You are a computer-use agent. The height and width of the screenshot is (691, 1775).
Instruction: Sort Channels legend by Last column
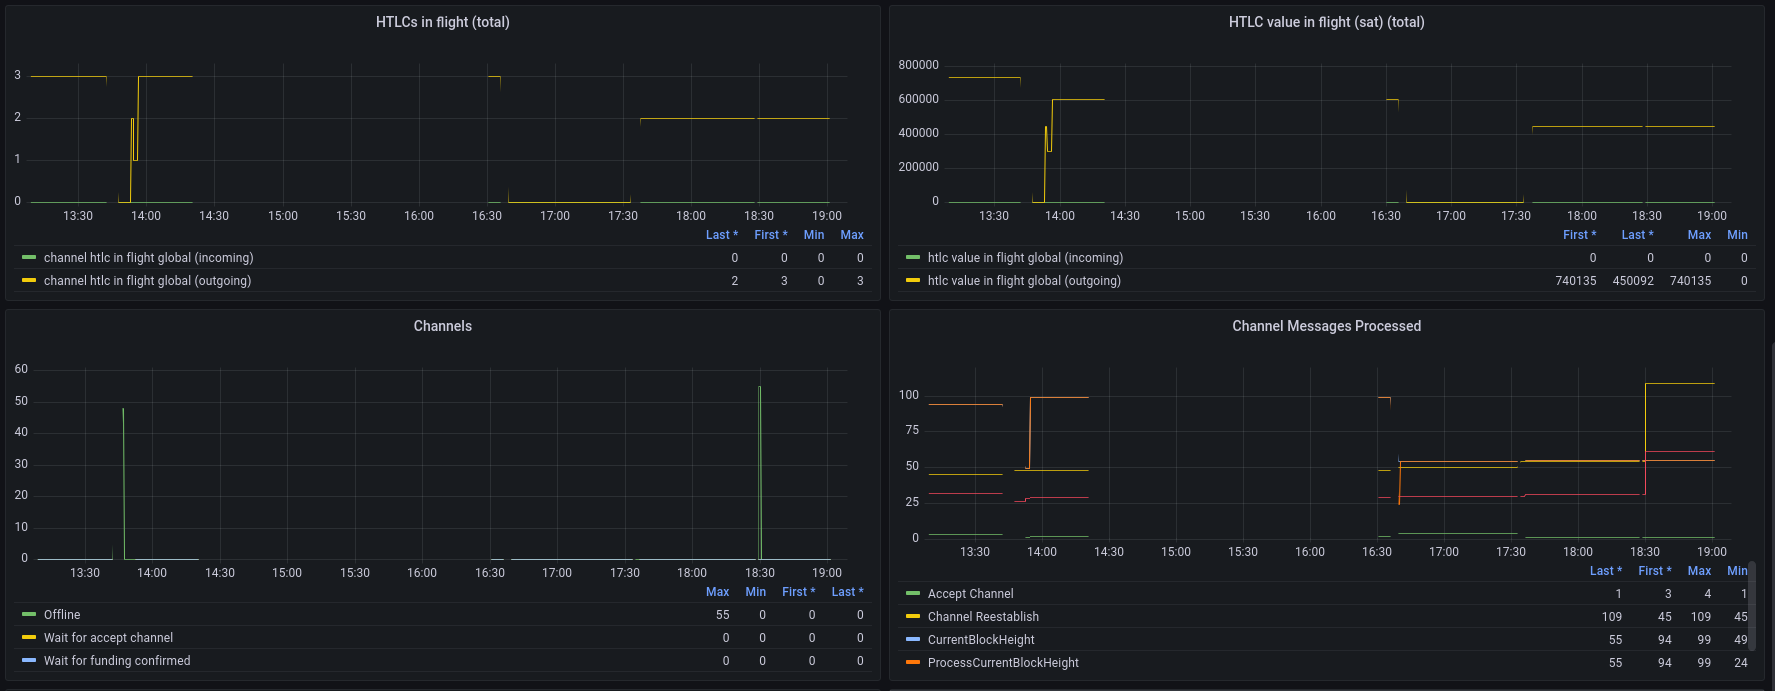click(x=847, y=592)
